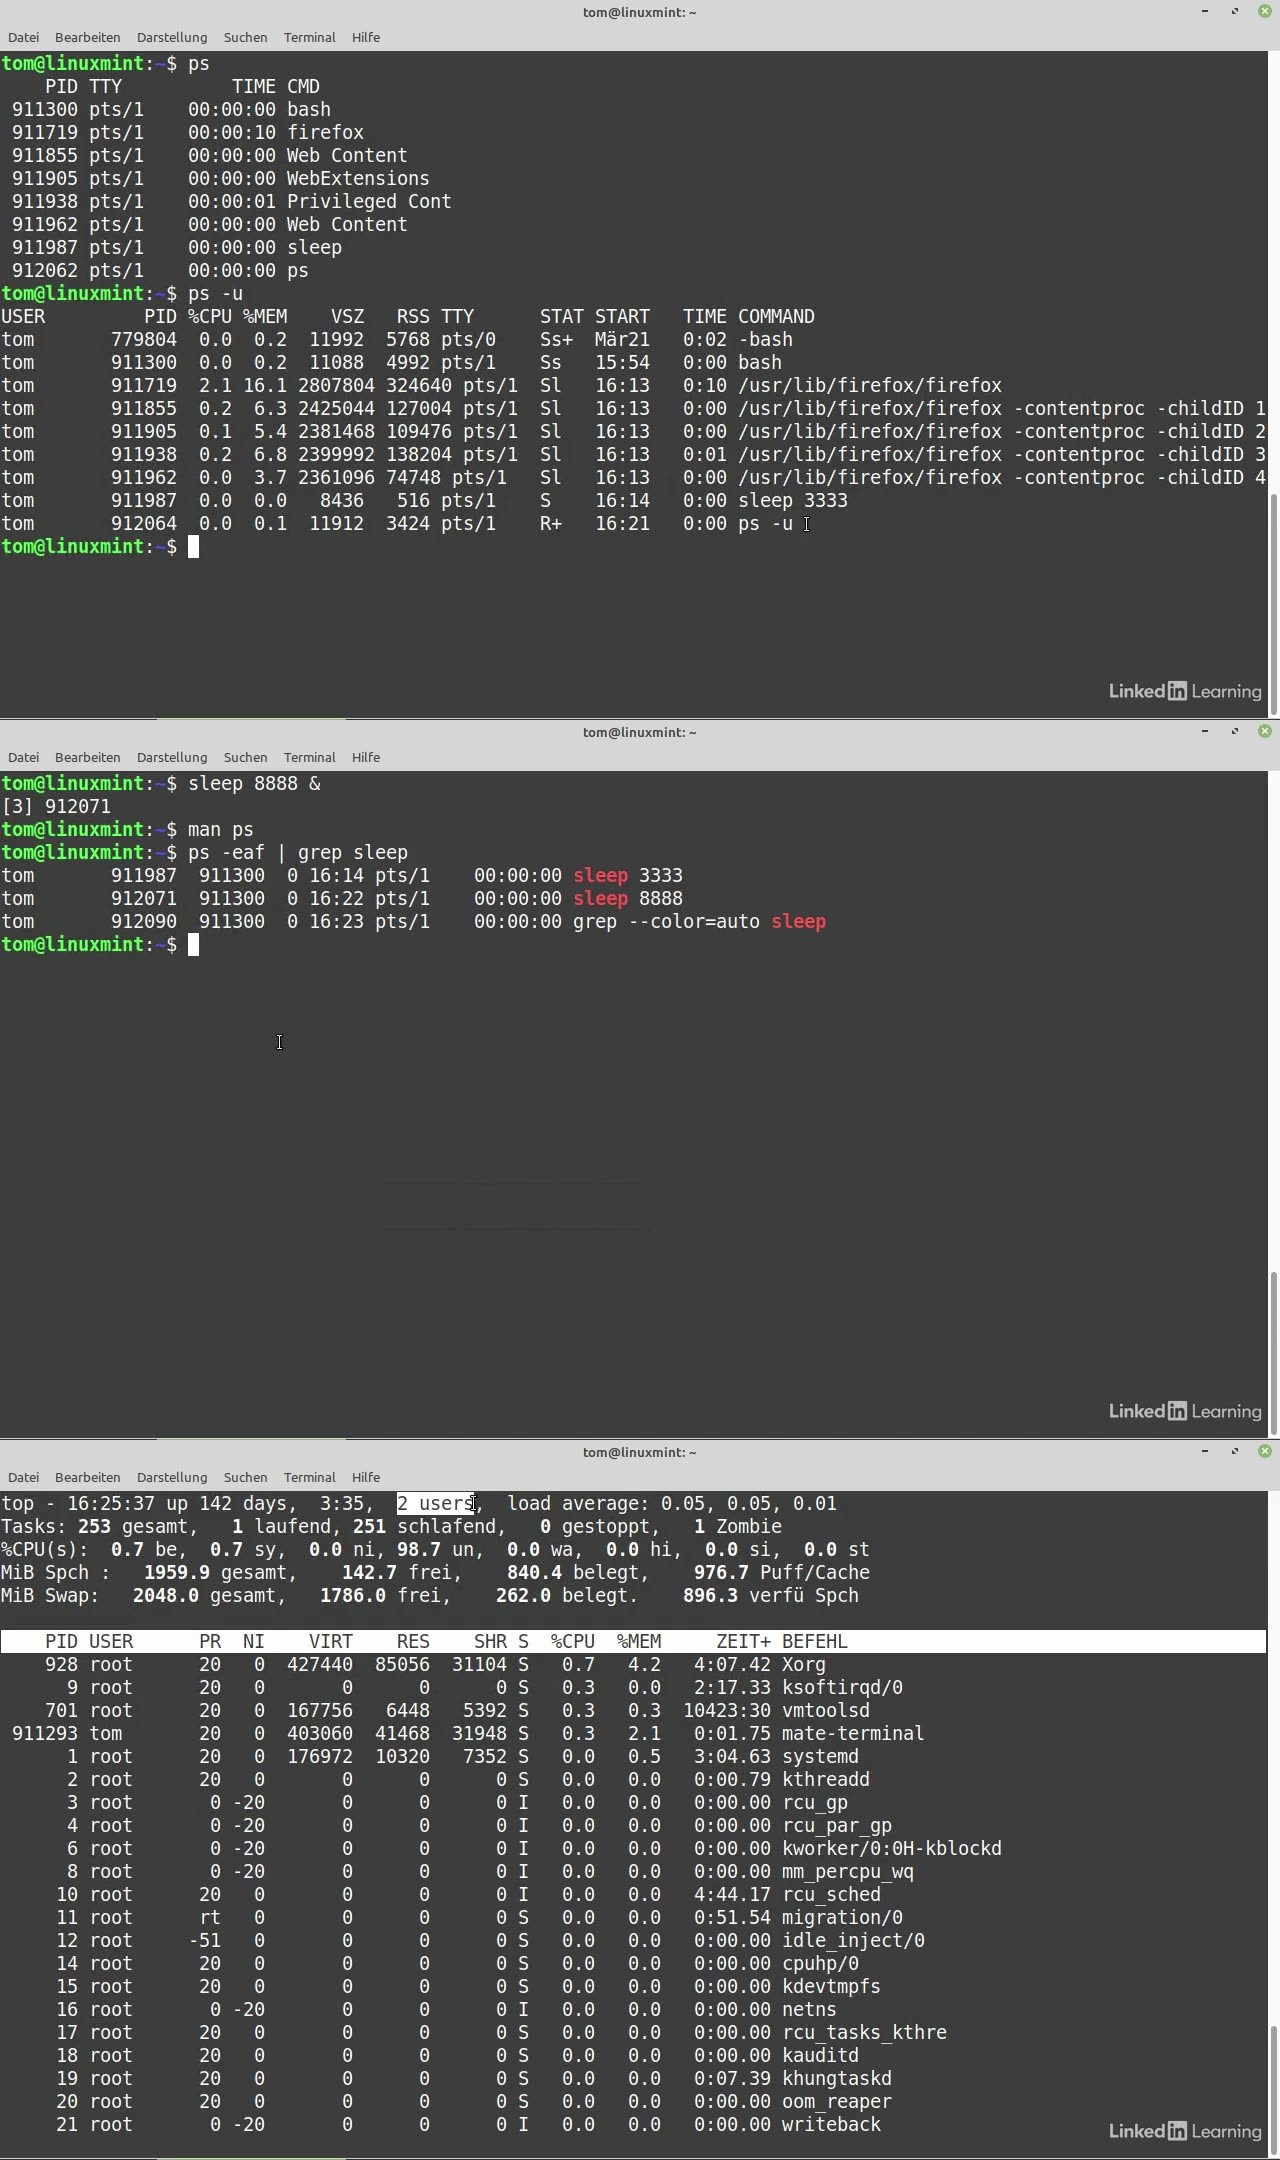Click LinkedIn Learning logo in top terminal
1280x2160 pixels.
click(1185, 691)
